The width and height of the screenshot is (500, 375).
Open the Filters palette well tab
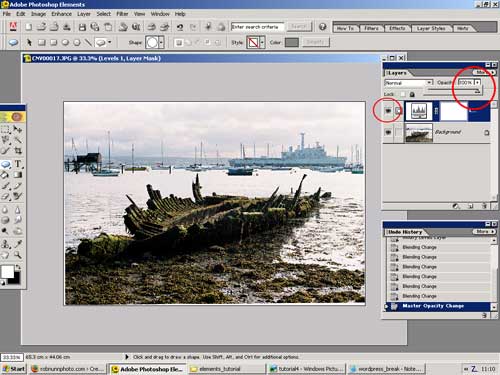tap(371, 28)
